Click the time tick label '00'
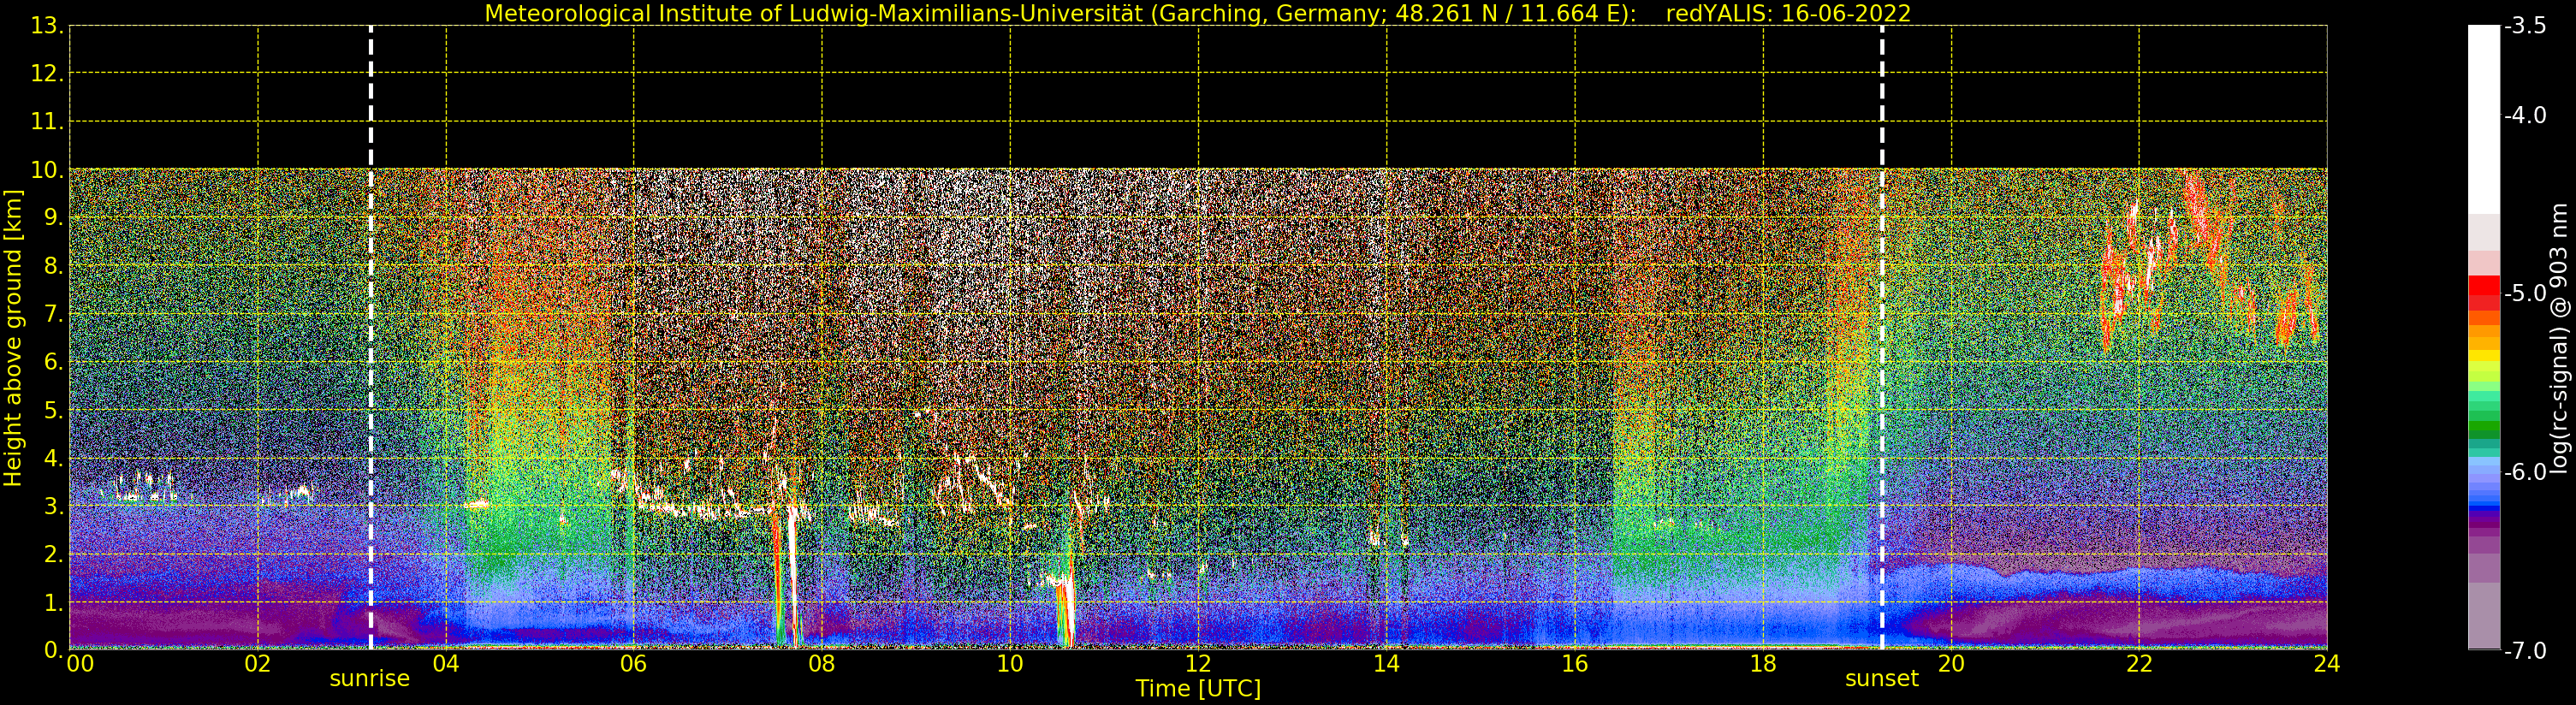This screenshot has height=705, width=2576. pyautogui.click(x=80, y=664)
